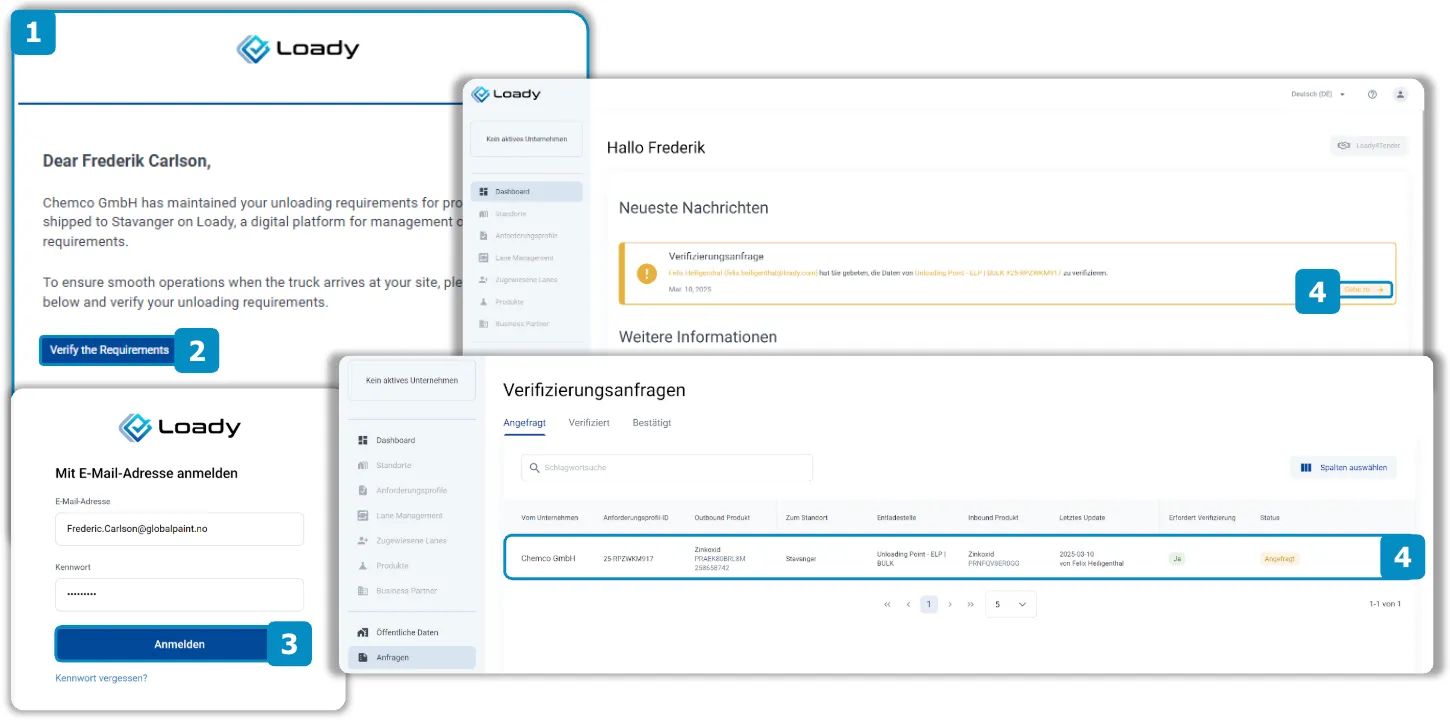Go to first page double-arrow icon
The image size is (1450, 724).
click(x=887, y=604)
